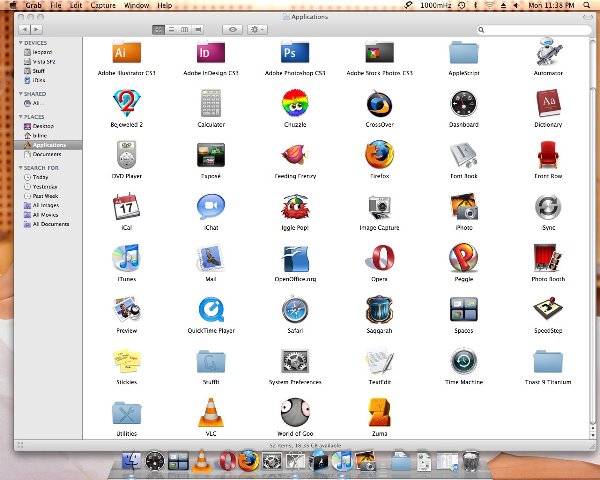Switch to list view mode
This screenshot has height=480, width=600.
click(171, 29)
